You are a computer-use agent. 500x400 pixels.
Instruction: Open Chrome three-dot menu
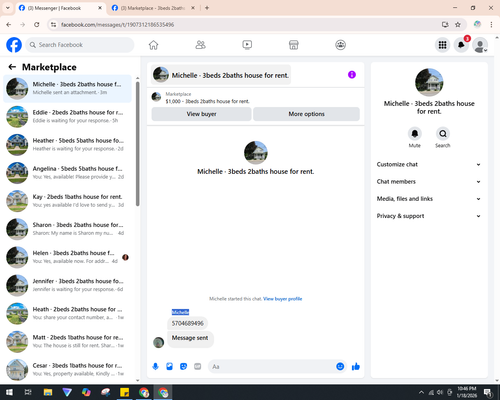point(491,25)
